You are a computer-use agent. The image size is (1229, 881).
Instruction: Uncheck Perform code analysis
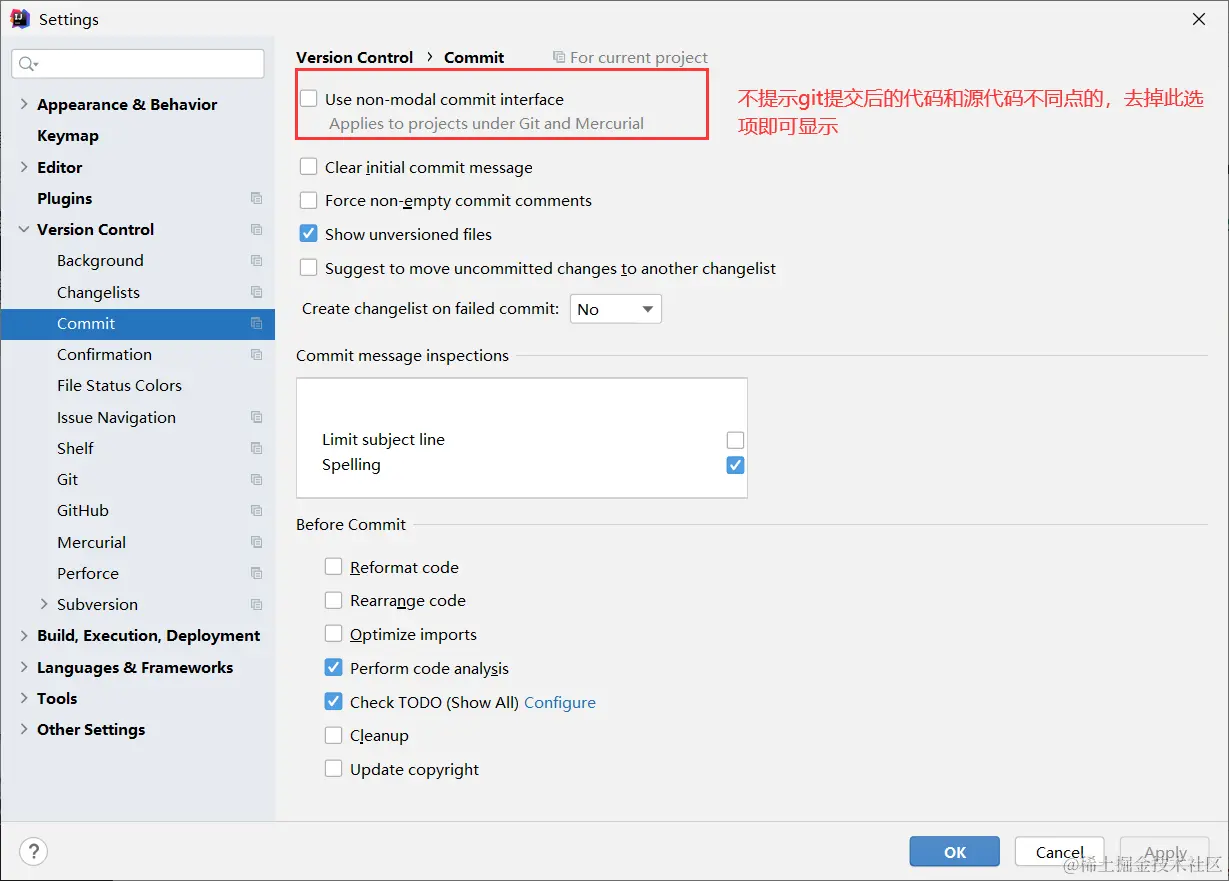pos(334,668)
